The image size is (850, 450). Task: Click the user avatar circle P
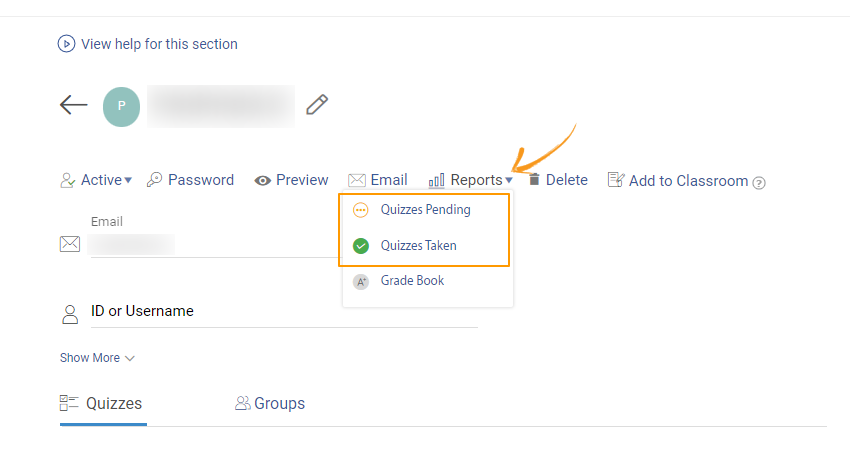point(121,106)
